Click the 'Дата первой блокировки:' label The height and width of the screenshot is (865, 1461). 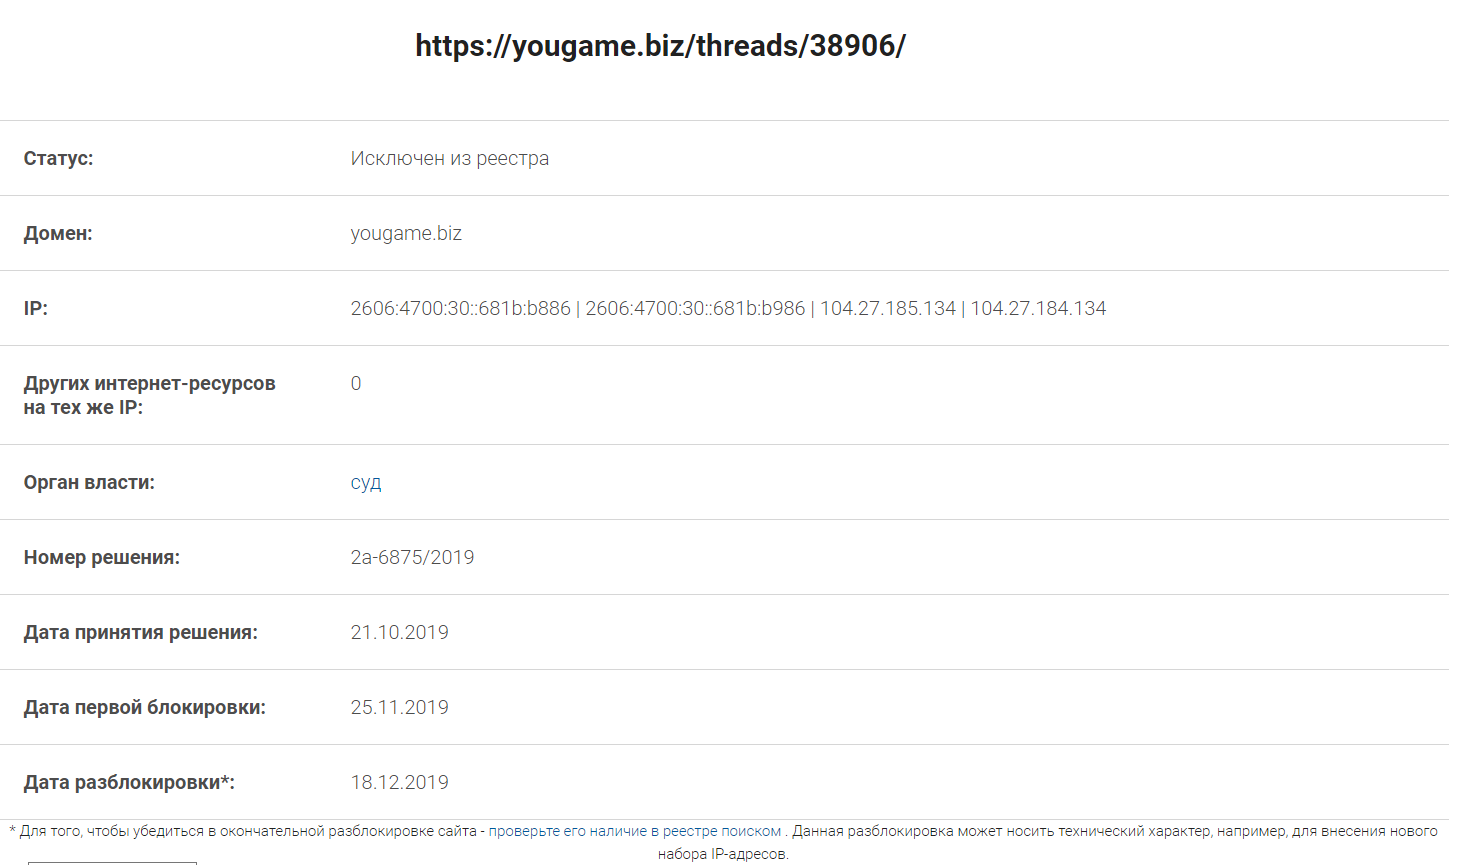tap(145, 707)
